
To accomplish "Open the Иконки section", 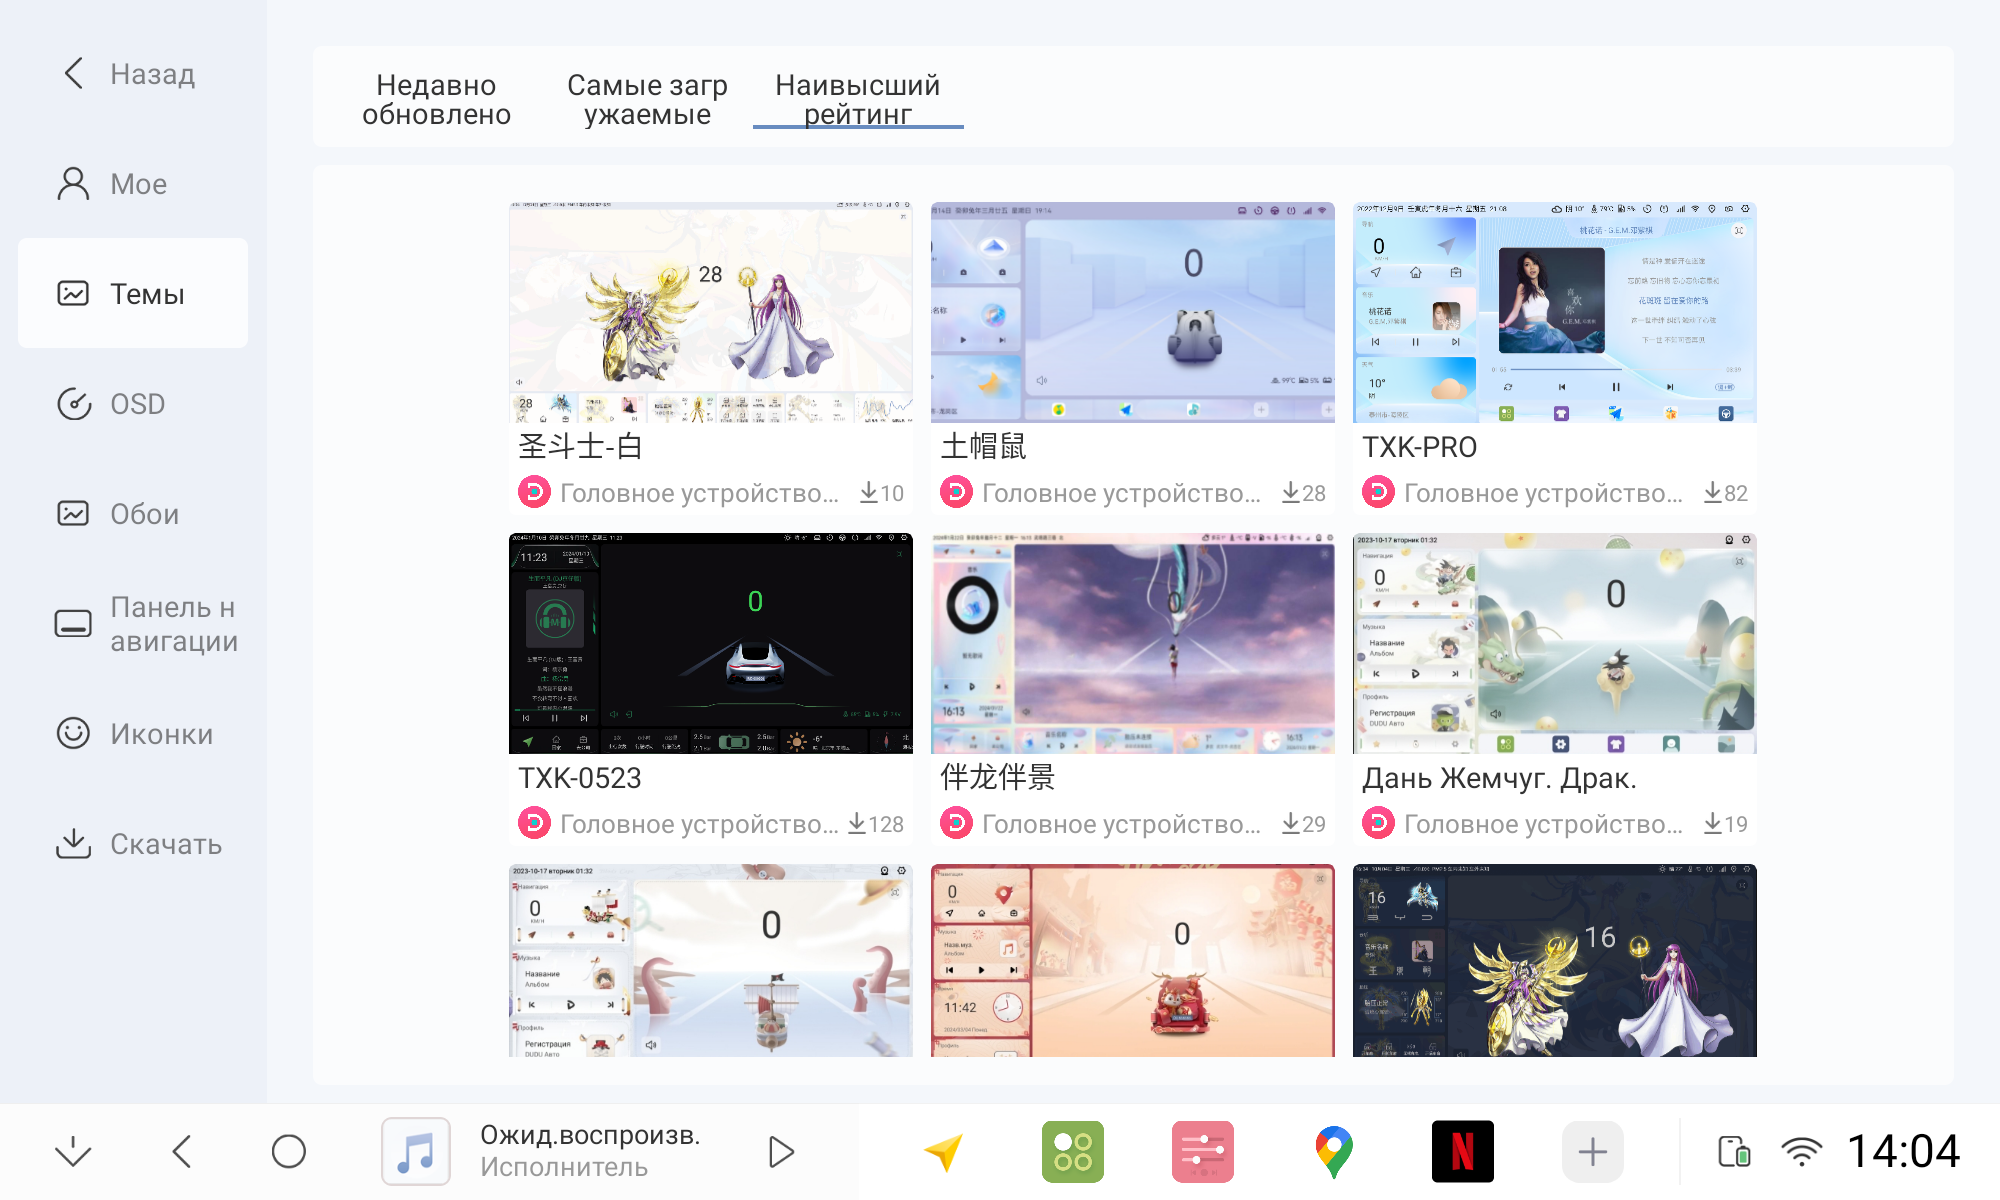I will click(133, 734).
